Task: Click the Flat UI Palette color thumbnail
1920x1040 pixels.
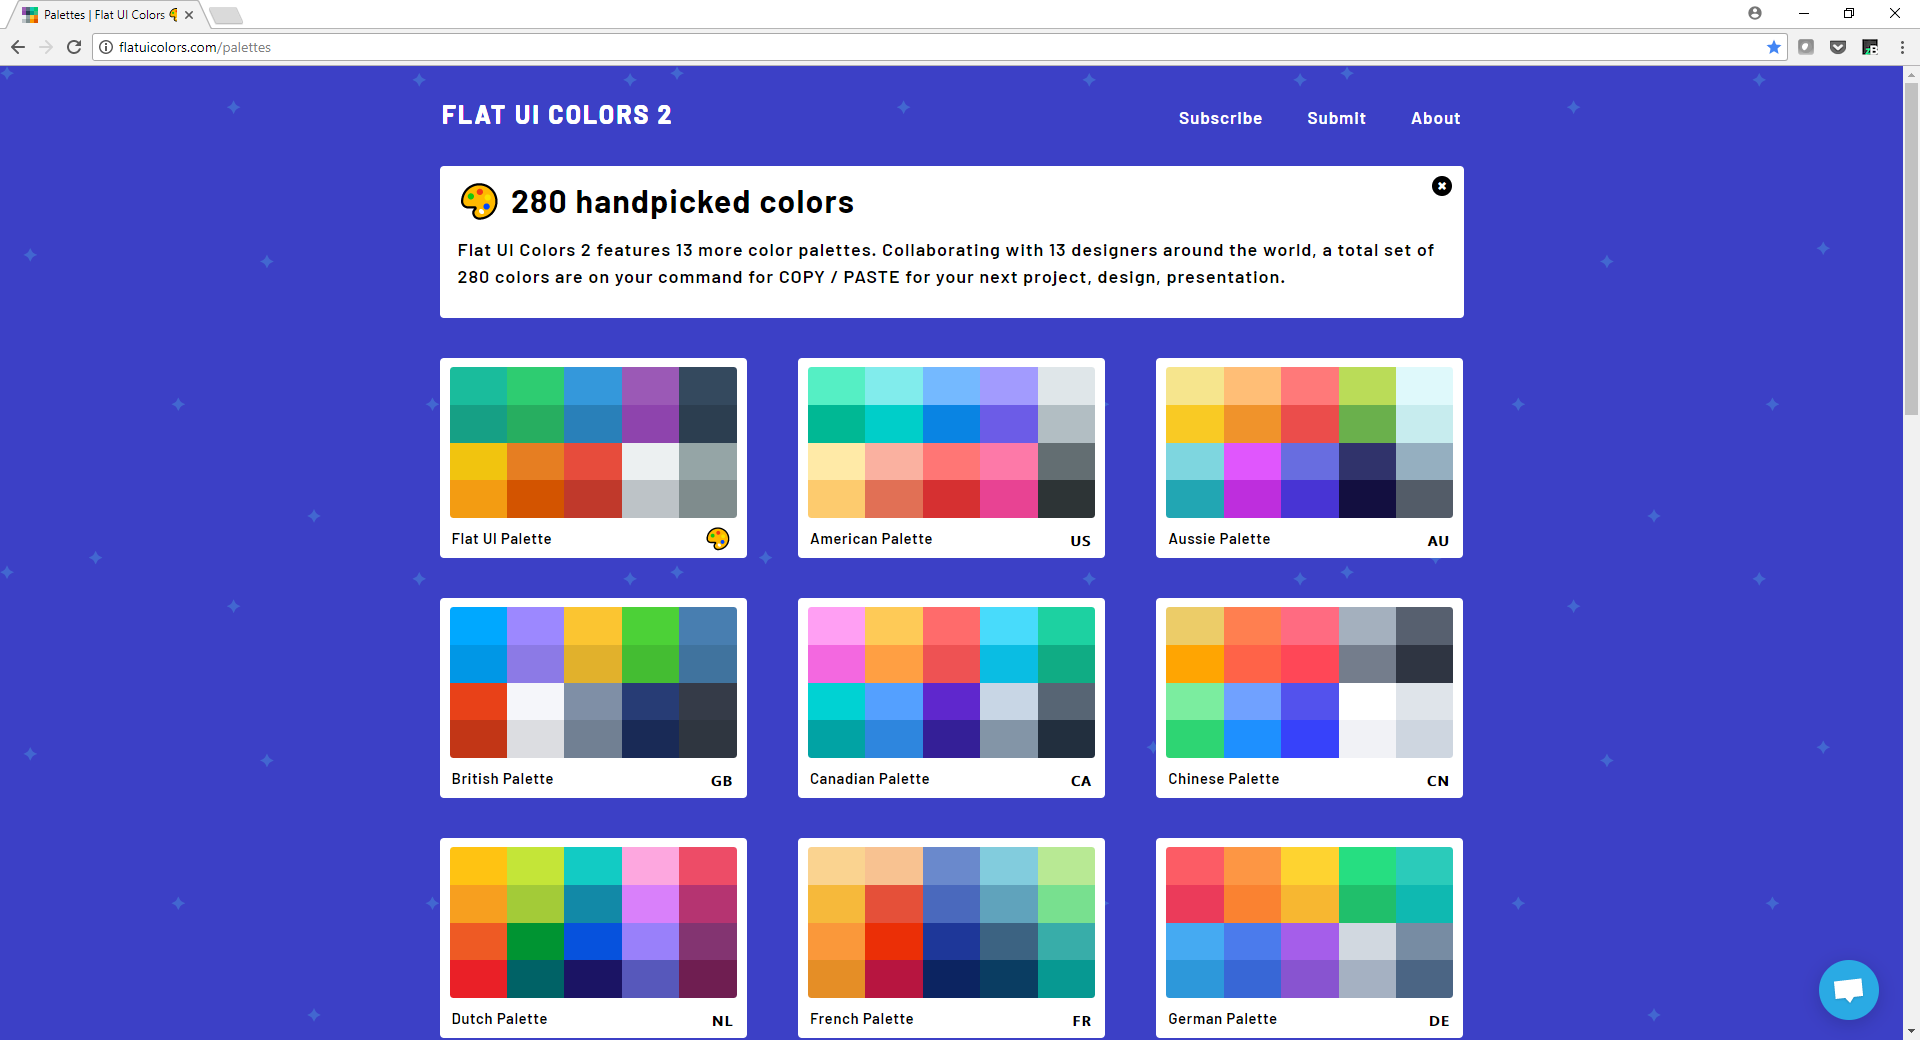Action: coord(593,442)
